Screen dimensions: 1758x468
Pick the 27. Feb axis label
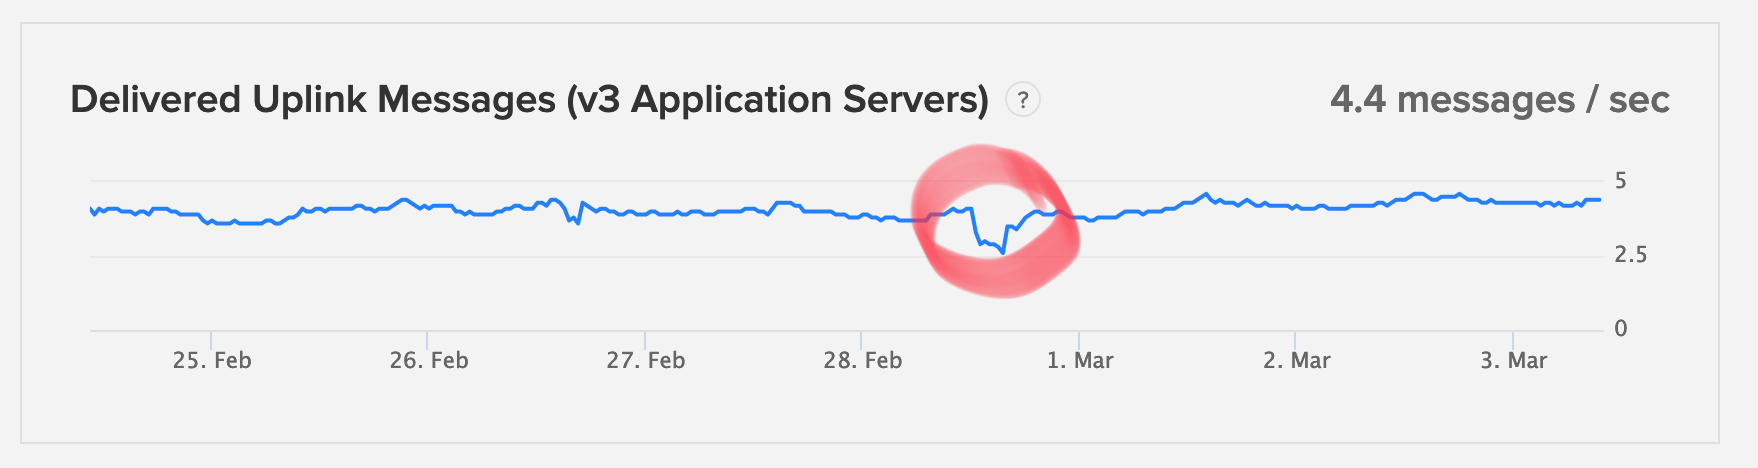(646, 360)
